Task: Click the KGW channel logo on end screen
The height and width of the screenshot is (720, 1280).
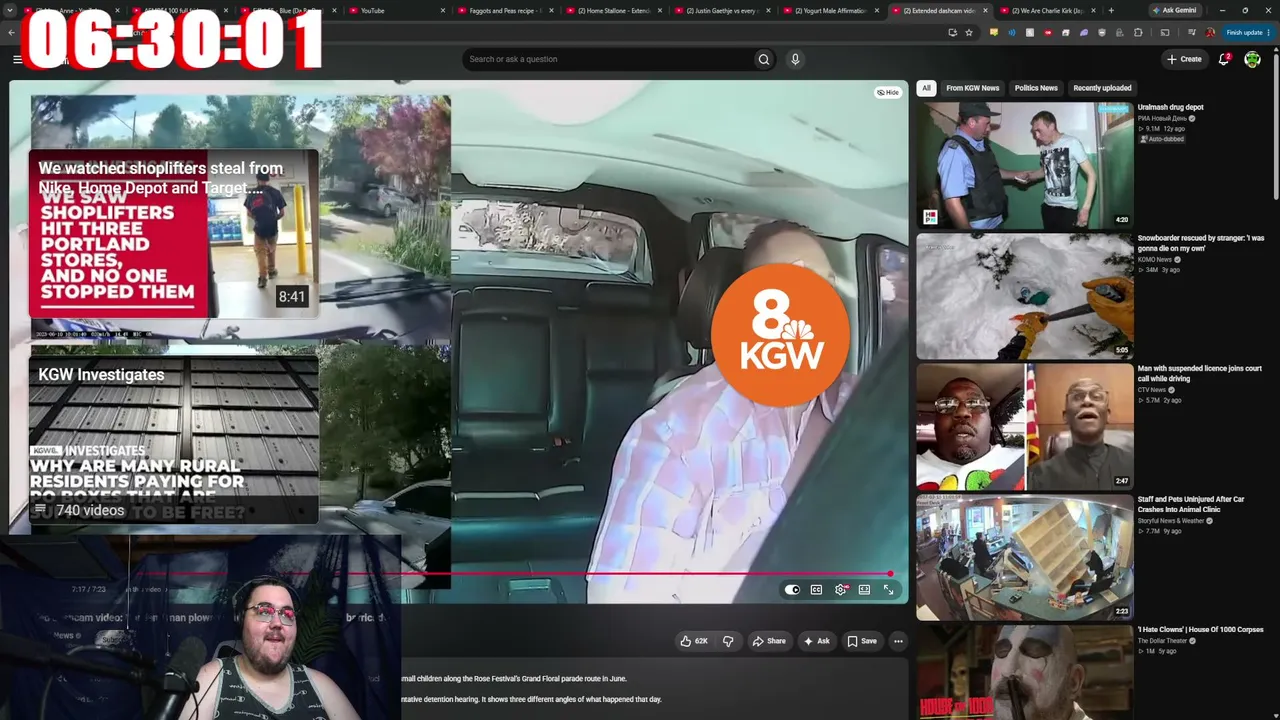Action: point(780,335)
